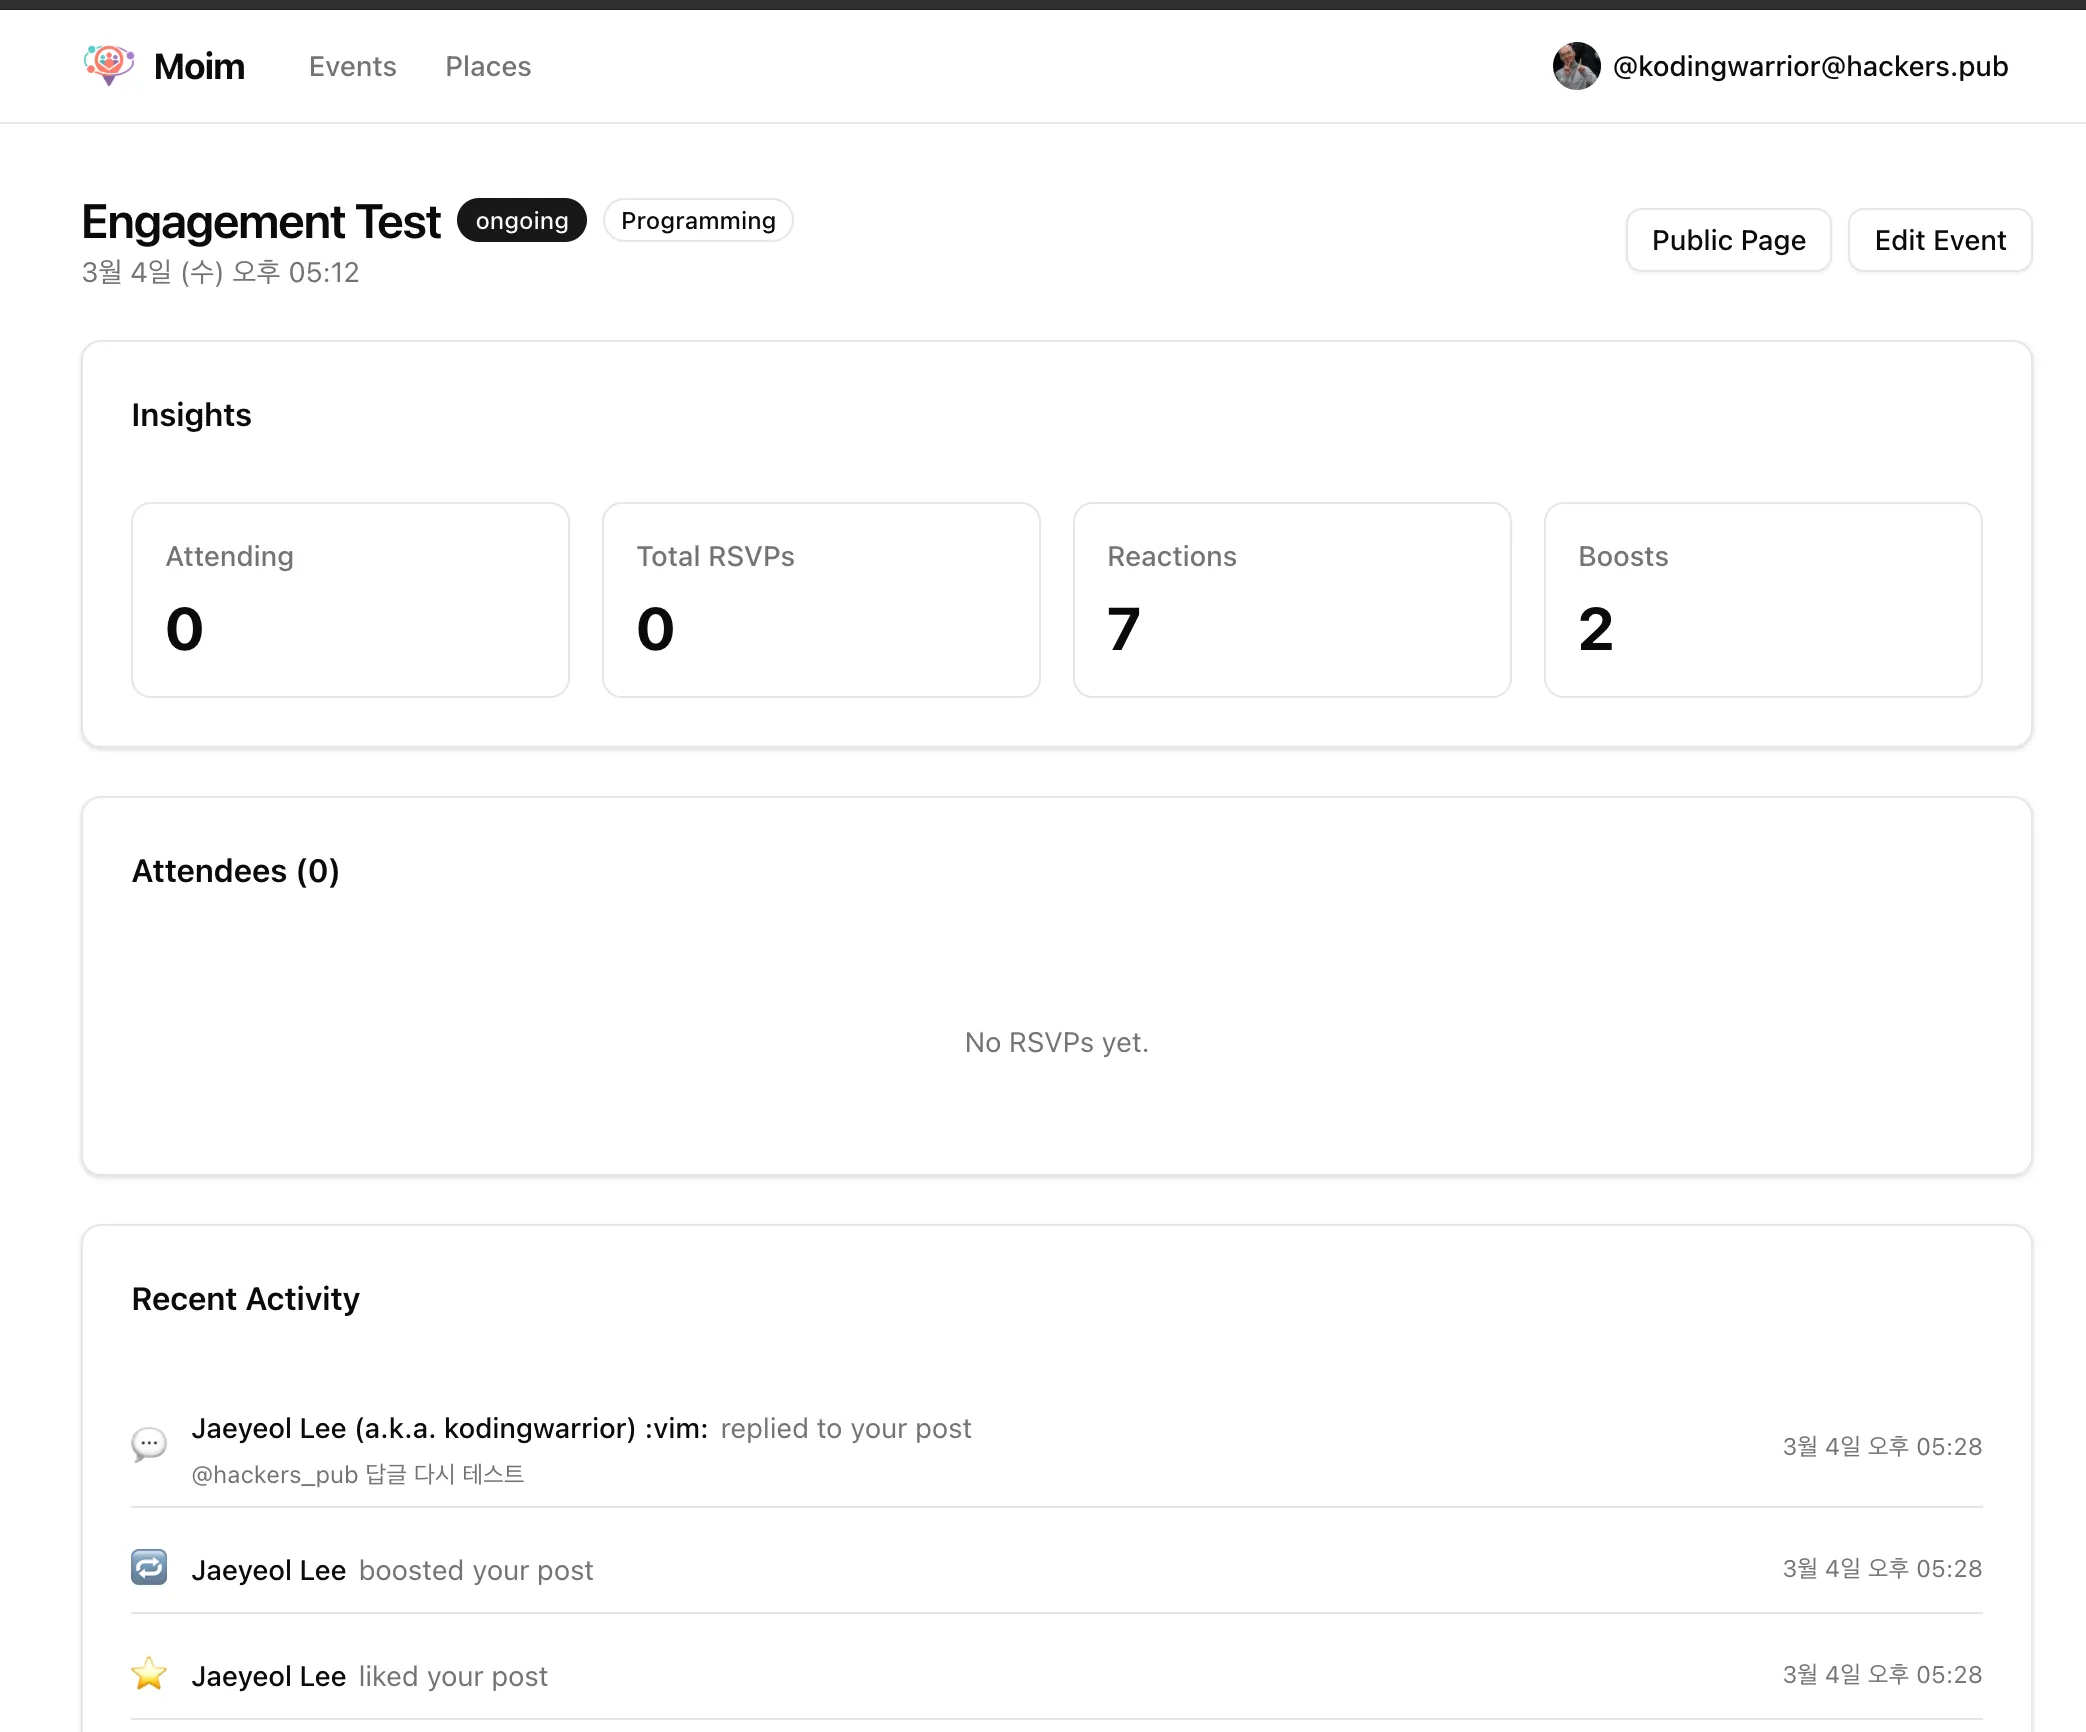
Task: Click the star like icon
Action: [x=149, y=1674]
